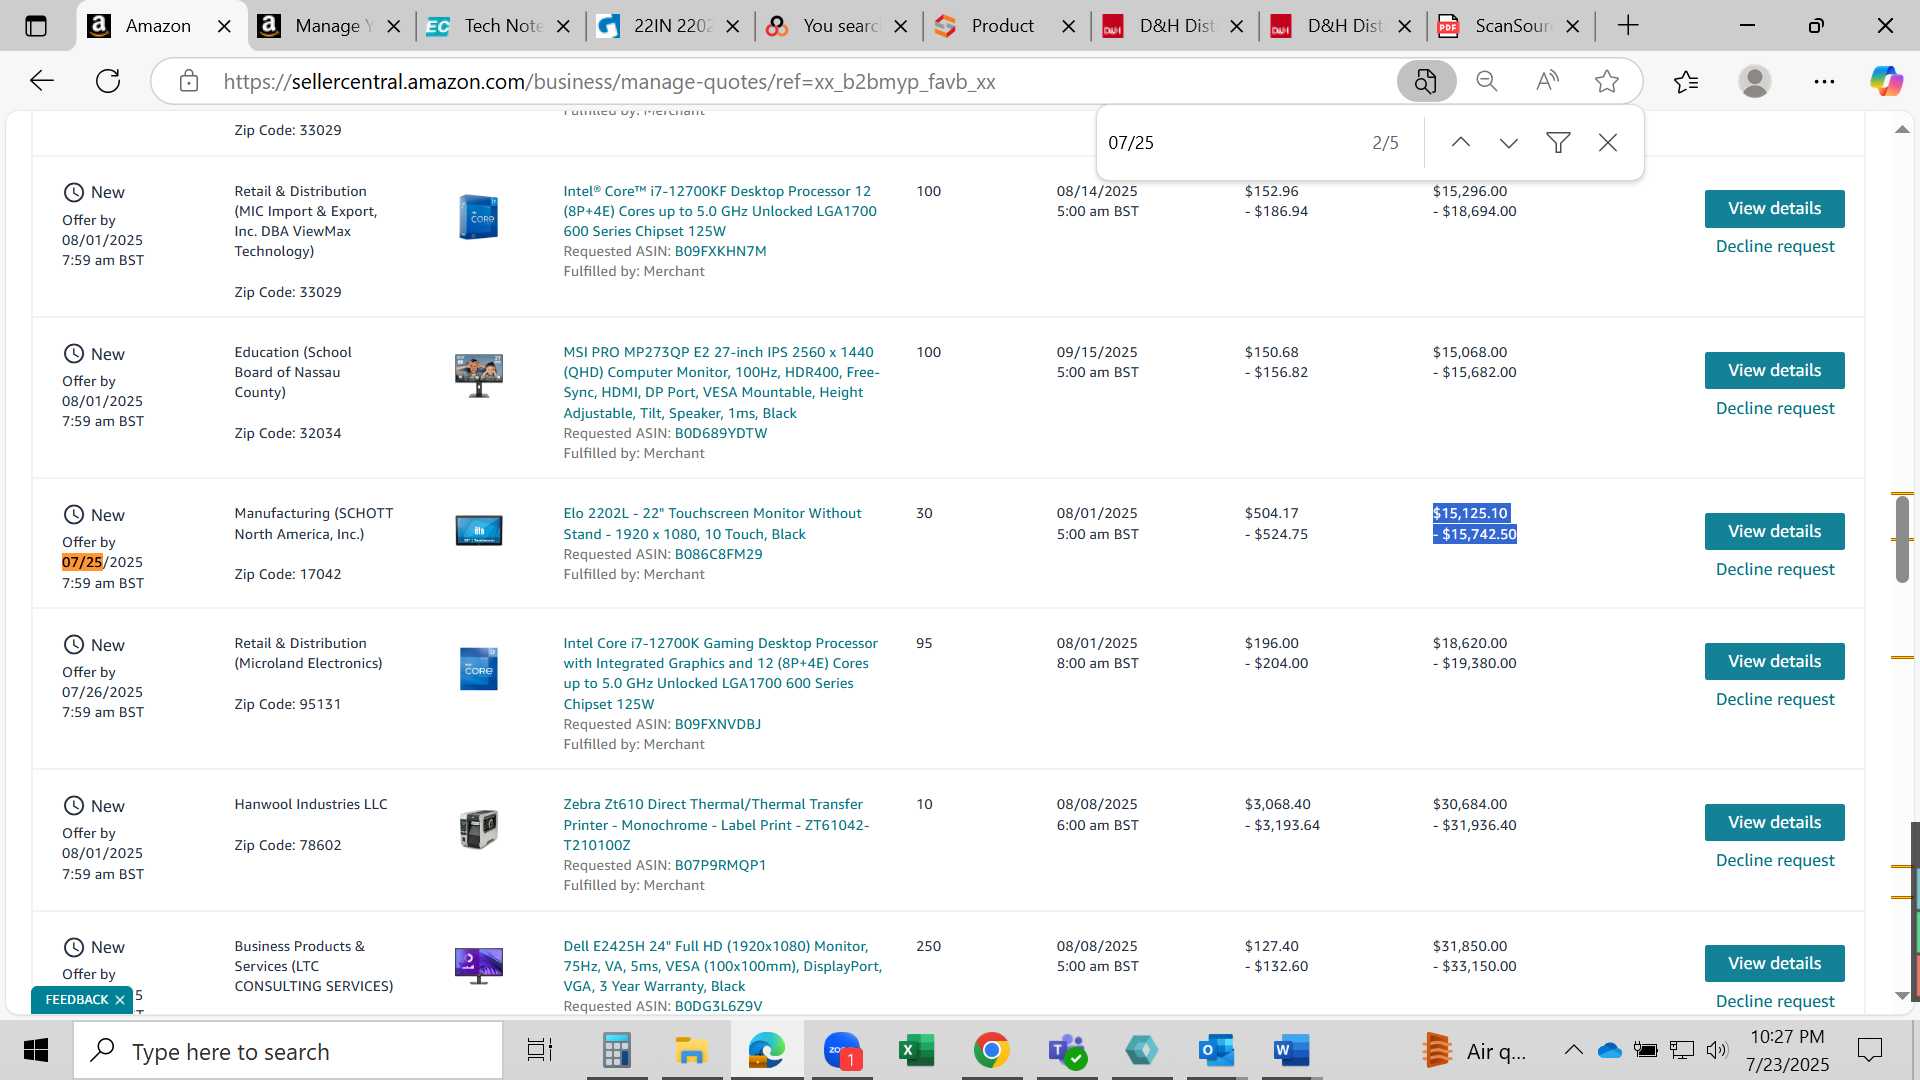Close the find-on-page bar
1920x1080 pixels.
pyautogui.click(x=1608, y=143)
